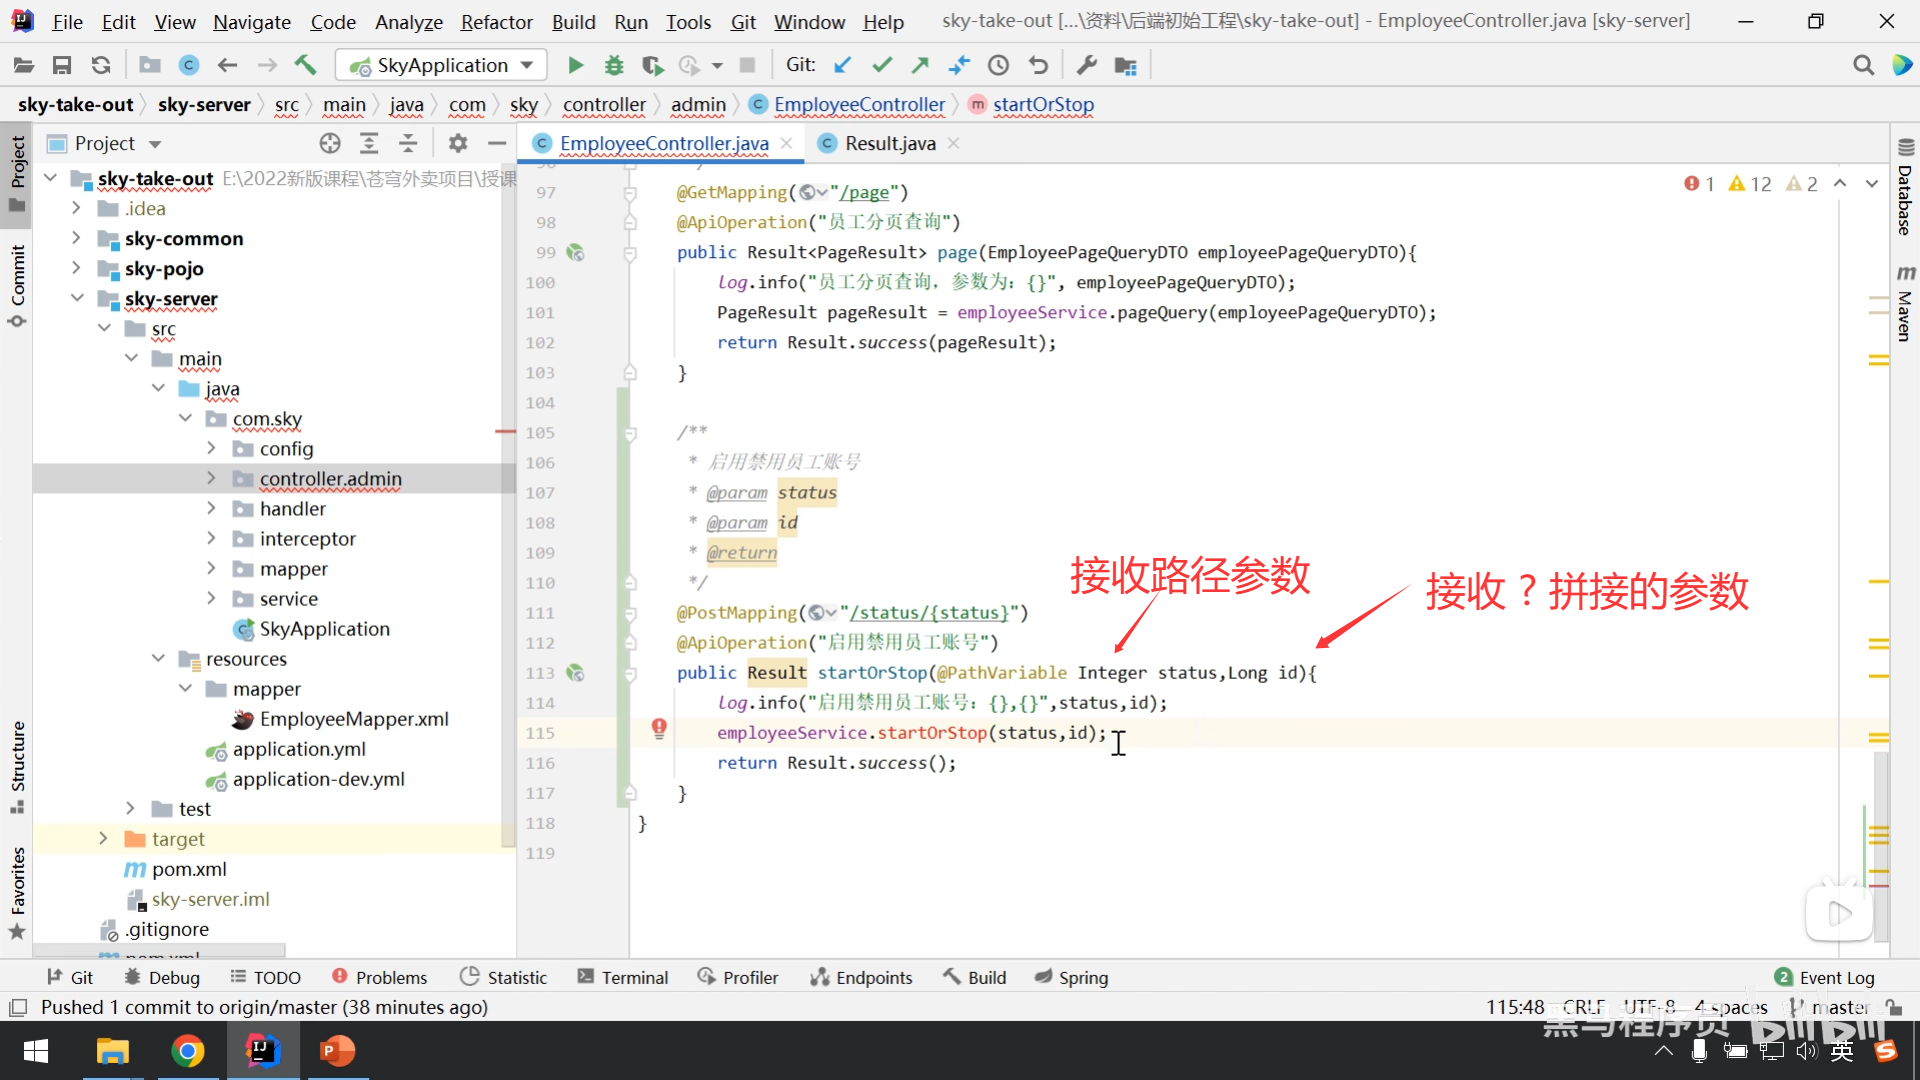Click the Search Everywhere magnifier icon
The image size is (1920, 1080).
(1863, 65)
